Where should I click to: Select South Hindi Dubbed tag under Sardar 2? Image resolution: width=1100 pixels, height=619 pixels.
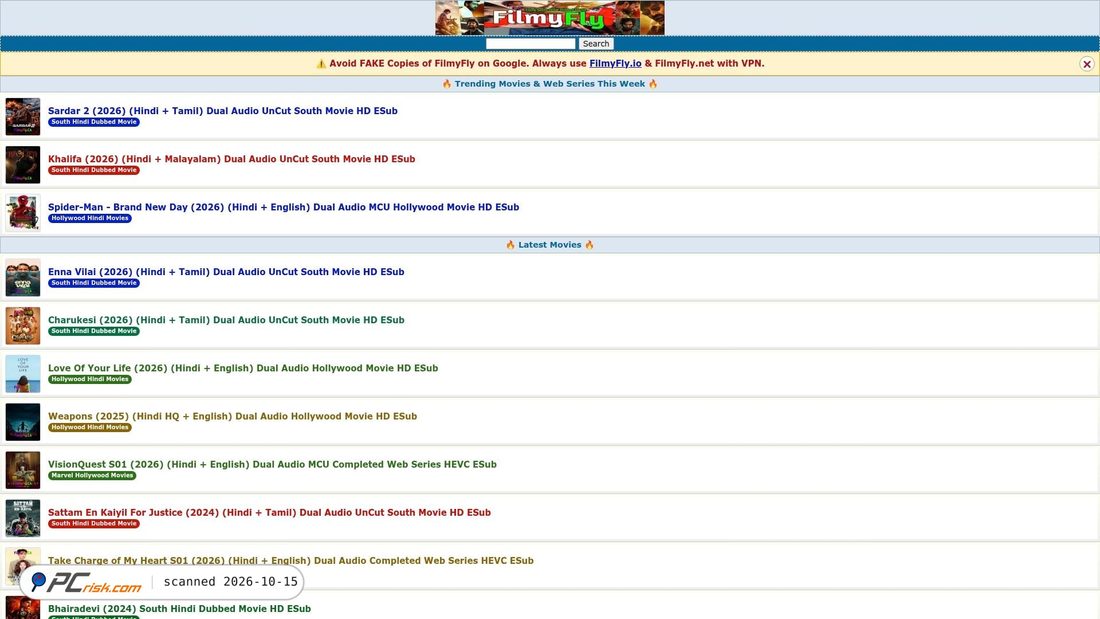93,122
